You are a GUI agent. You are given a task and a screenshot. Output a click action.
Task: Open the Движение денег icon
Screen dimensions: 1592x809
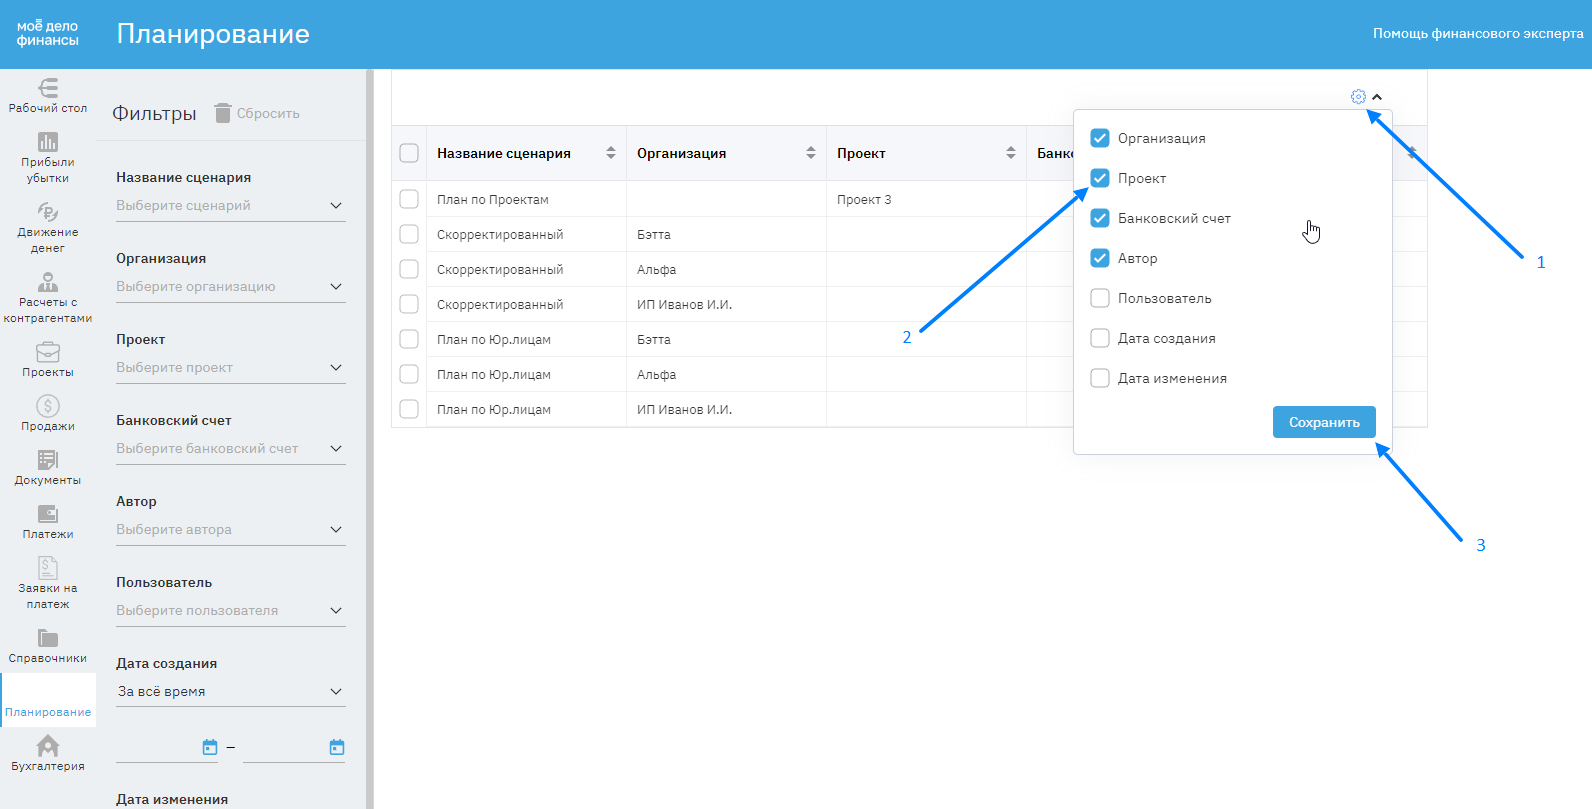click(x=48, y=212)
